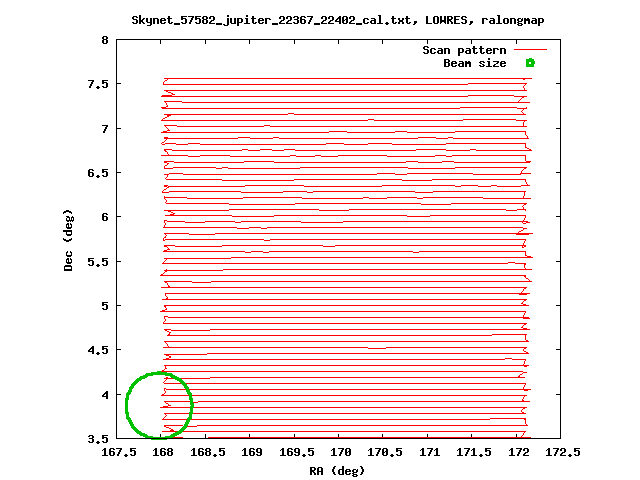Click the red line sample in legend
Screen dimensions: 640x480
coord(530,50)
